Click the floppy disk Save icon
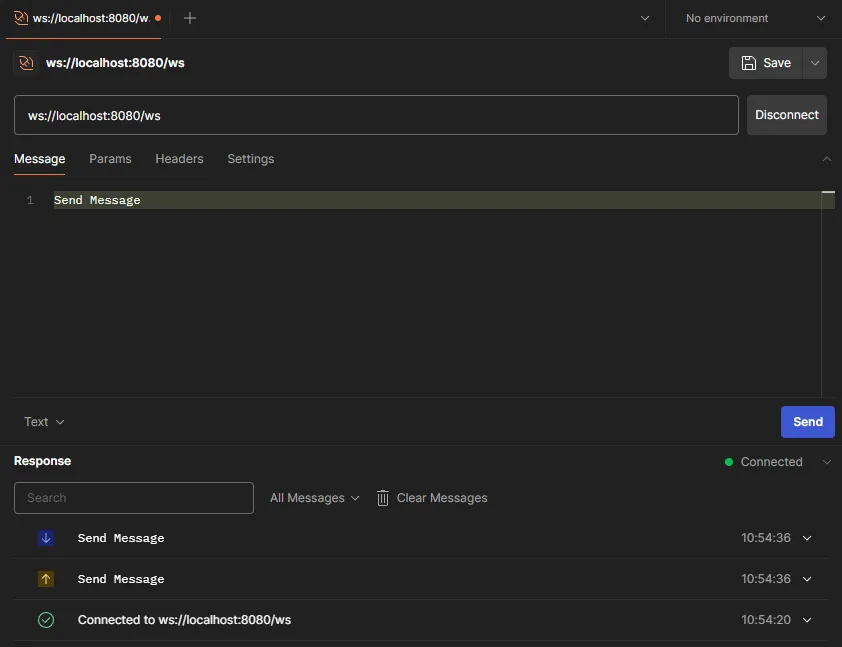Image resolution: width=842 pixels, height=647 pixels. tap(749, 63)
